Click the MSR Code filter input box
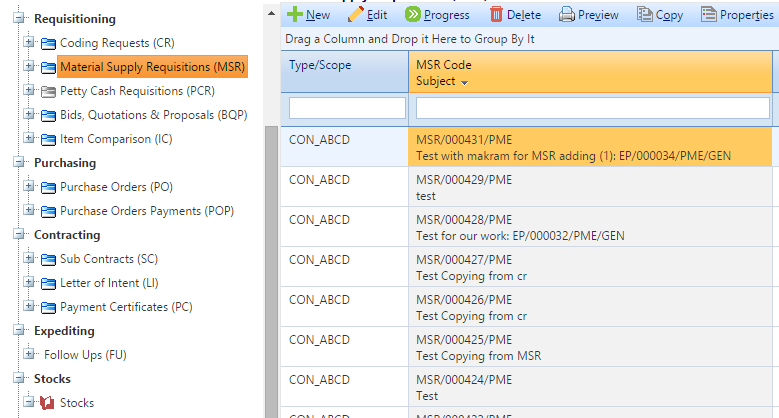The width and height of the screenshot is (779, 418). [x=593, y=108]
